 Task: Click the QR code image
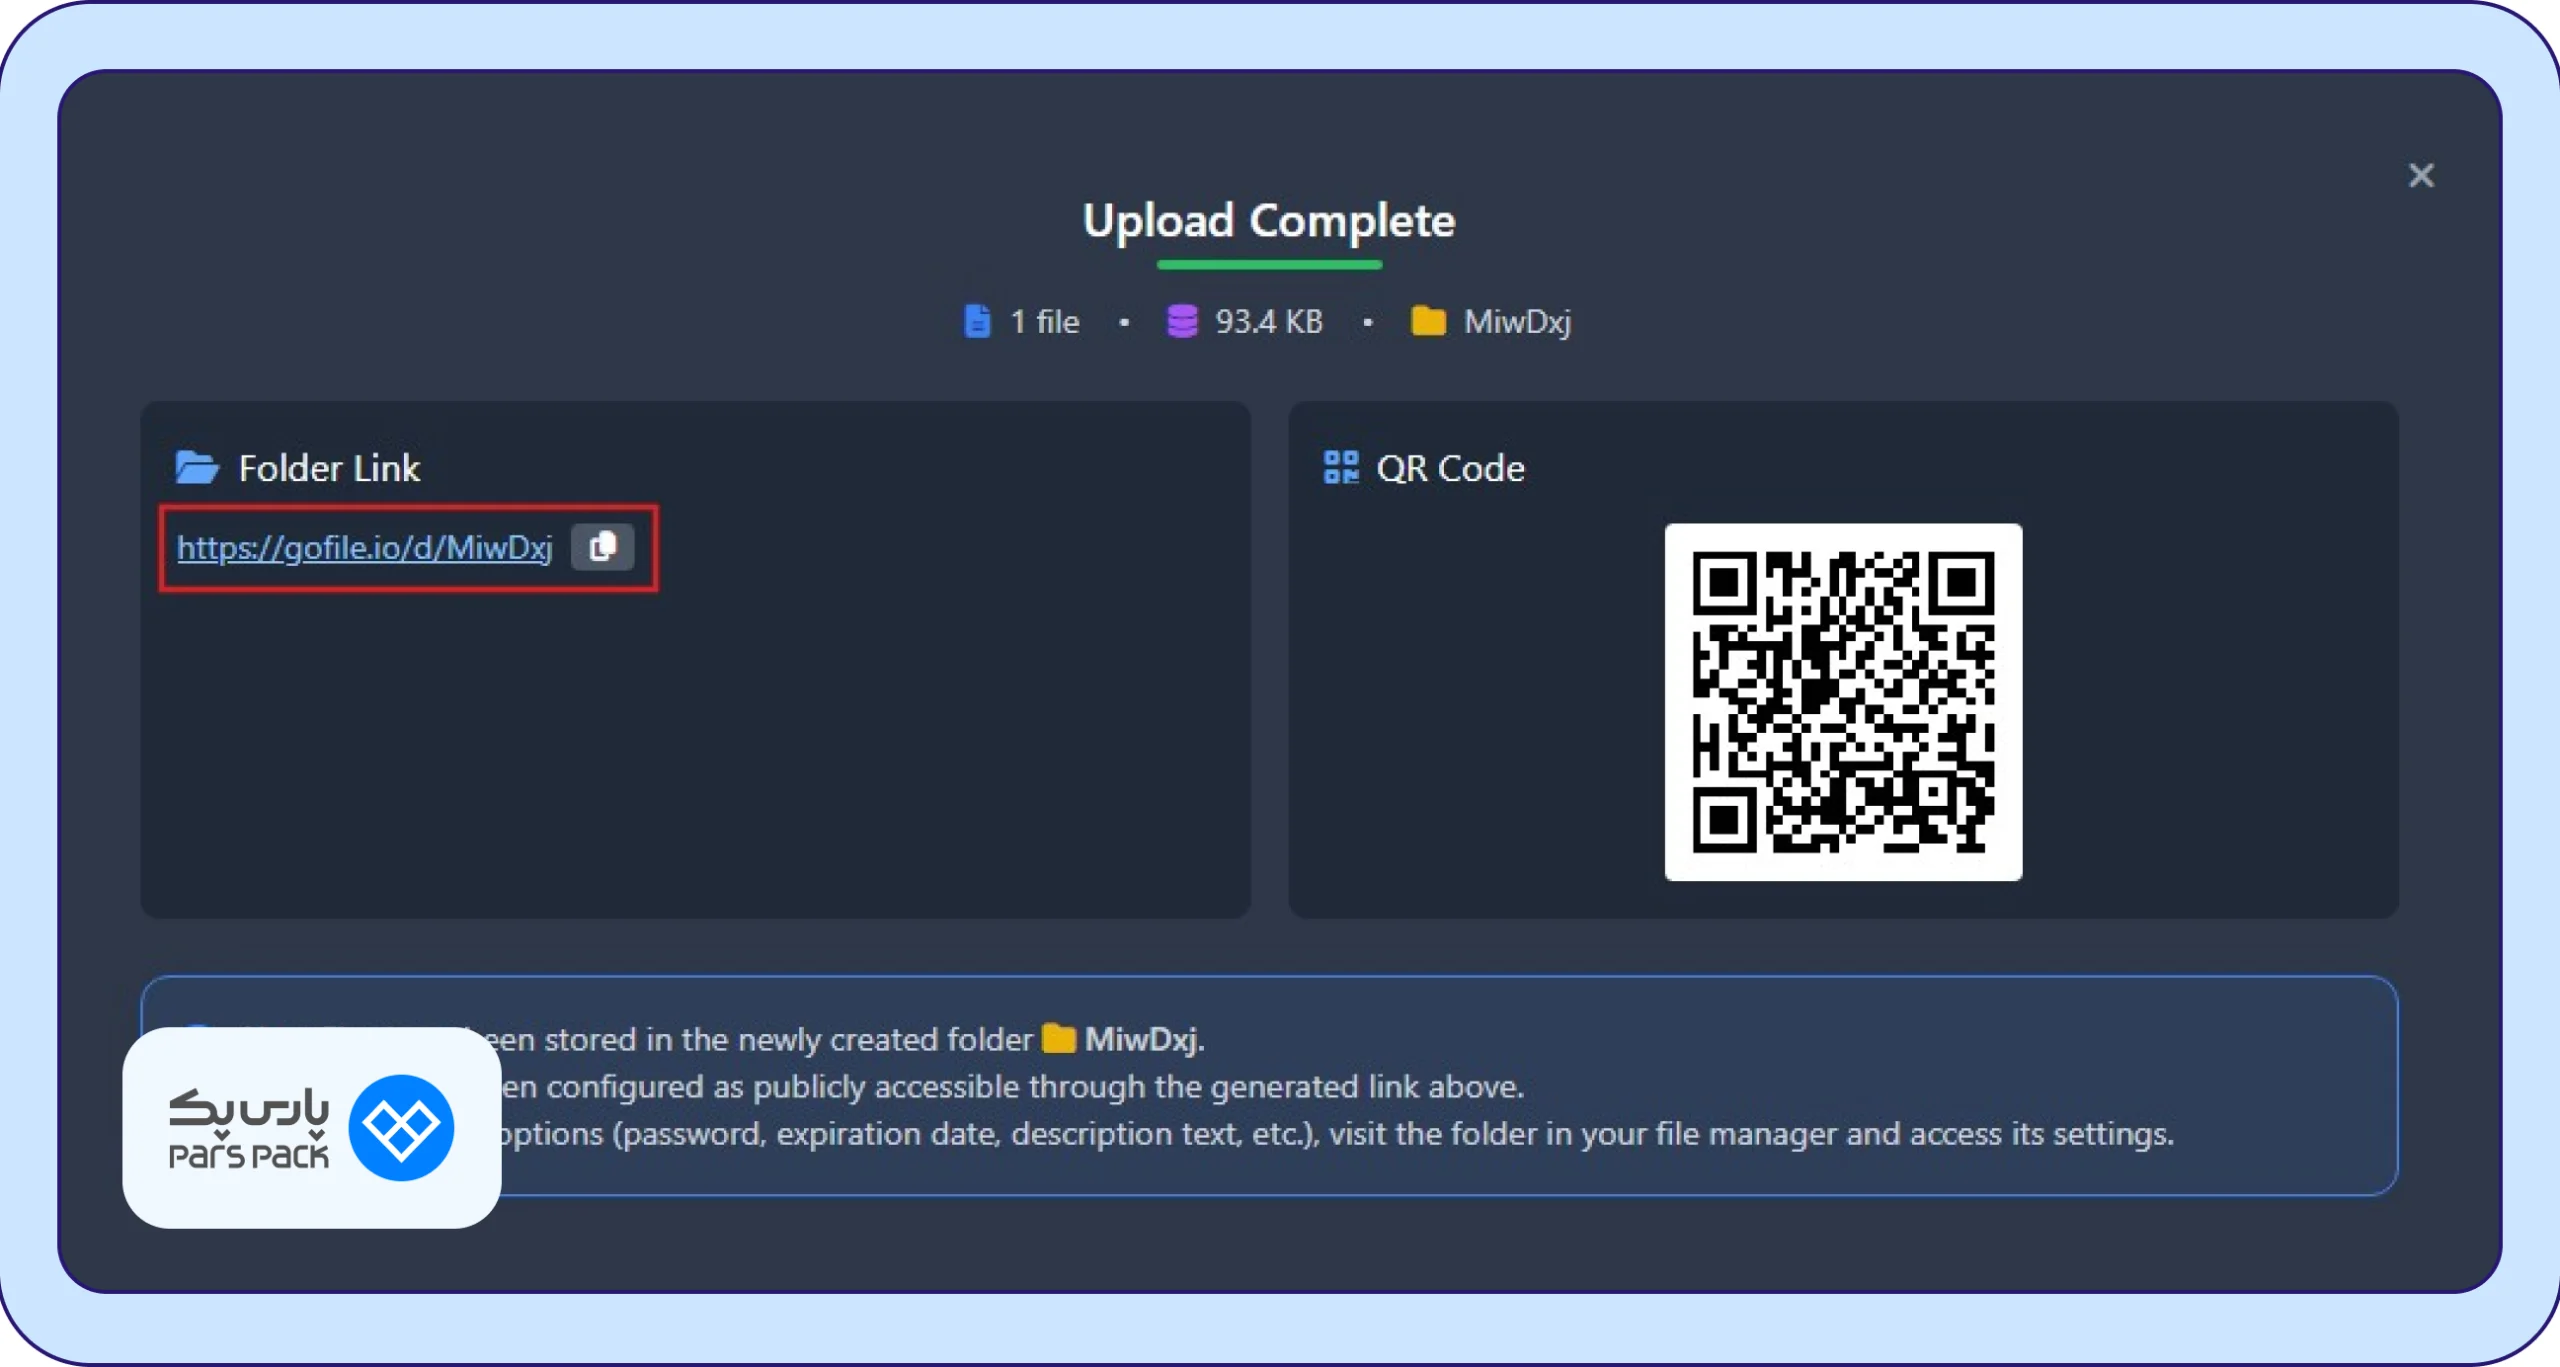point(1843,702)
